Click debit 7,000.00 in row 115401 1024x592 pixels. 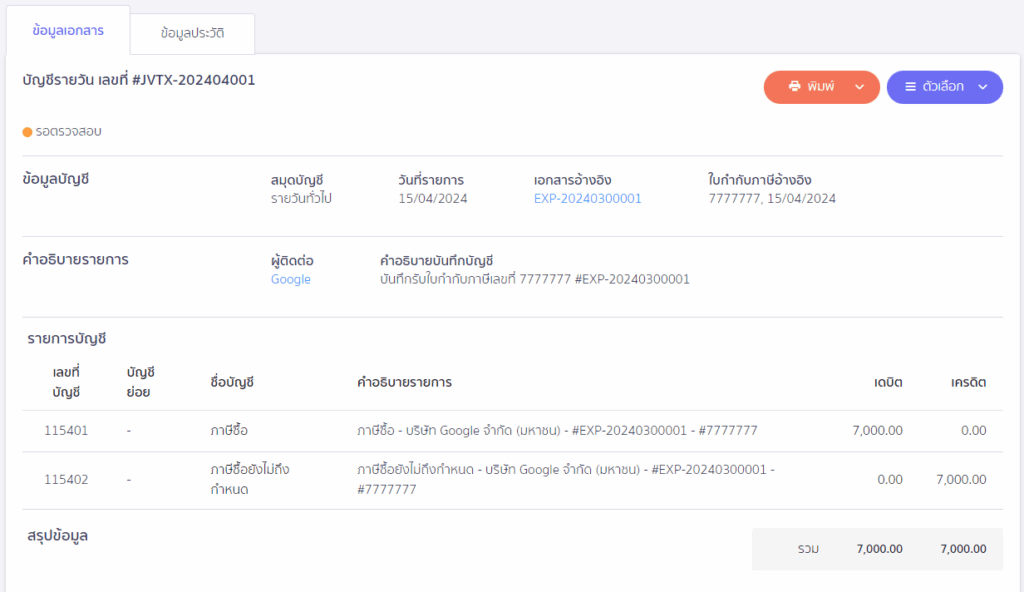878,431
